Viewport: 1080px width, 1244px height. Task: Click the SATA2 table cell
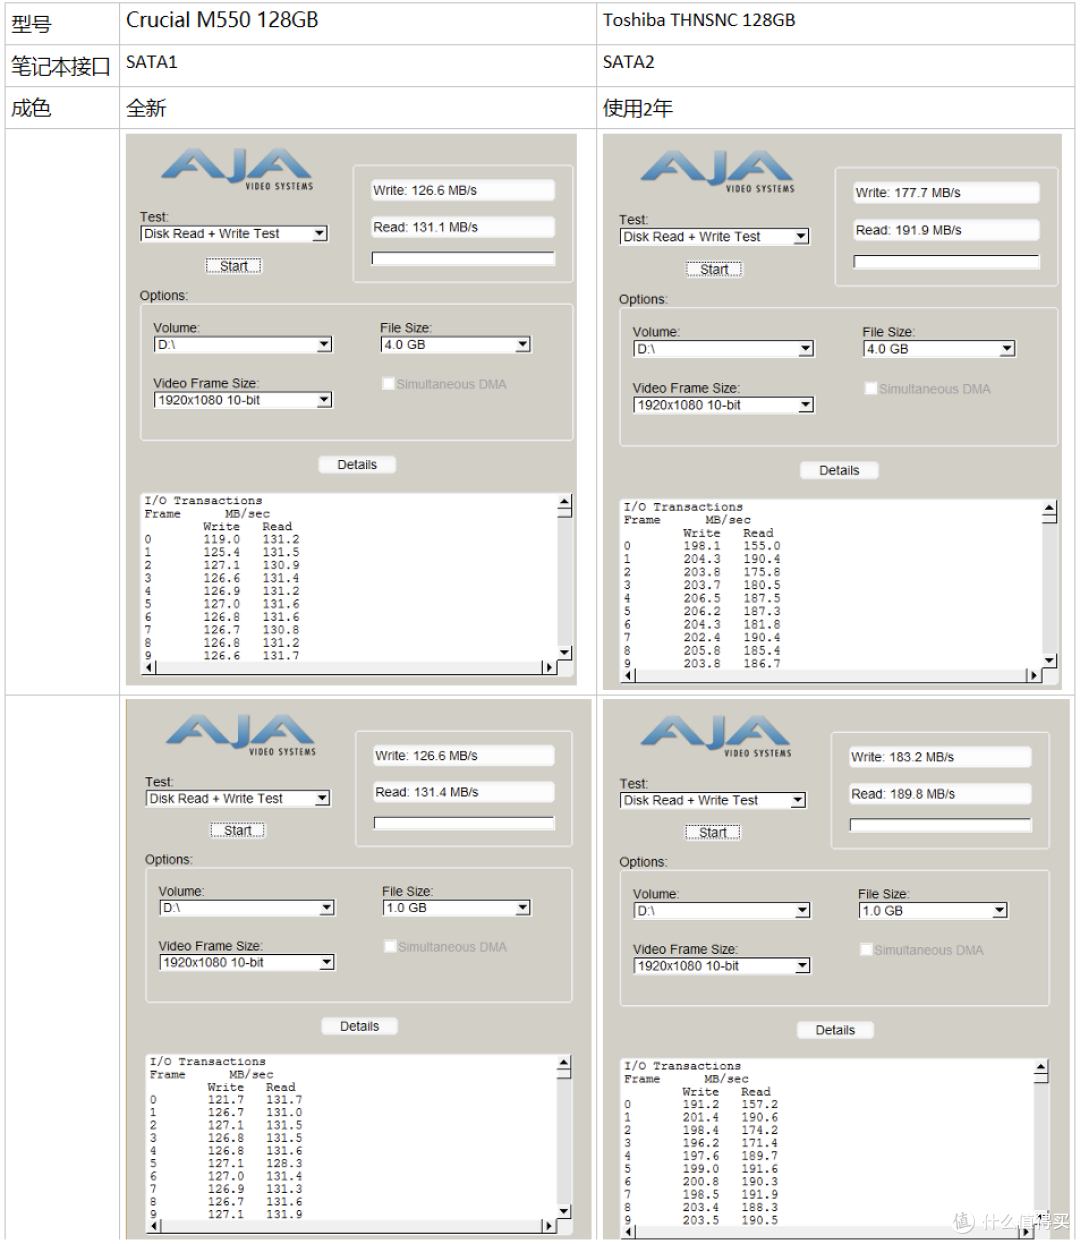[x=836, y=65]
